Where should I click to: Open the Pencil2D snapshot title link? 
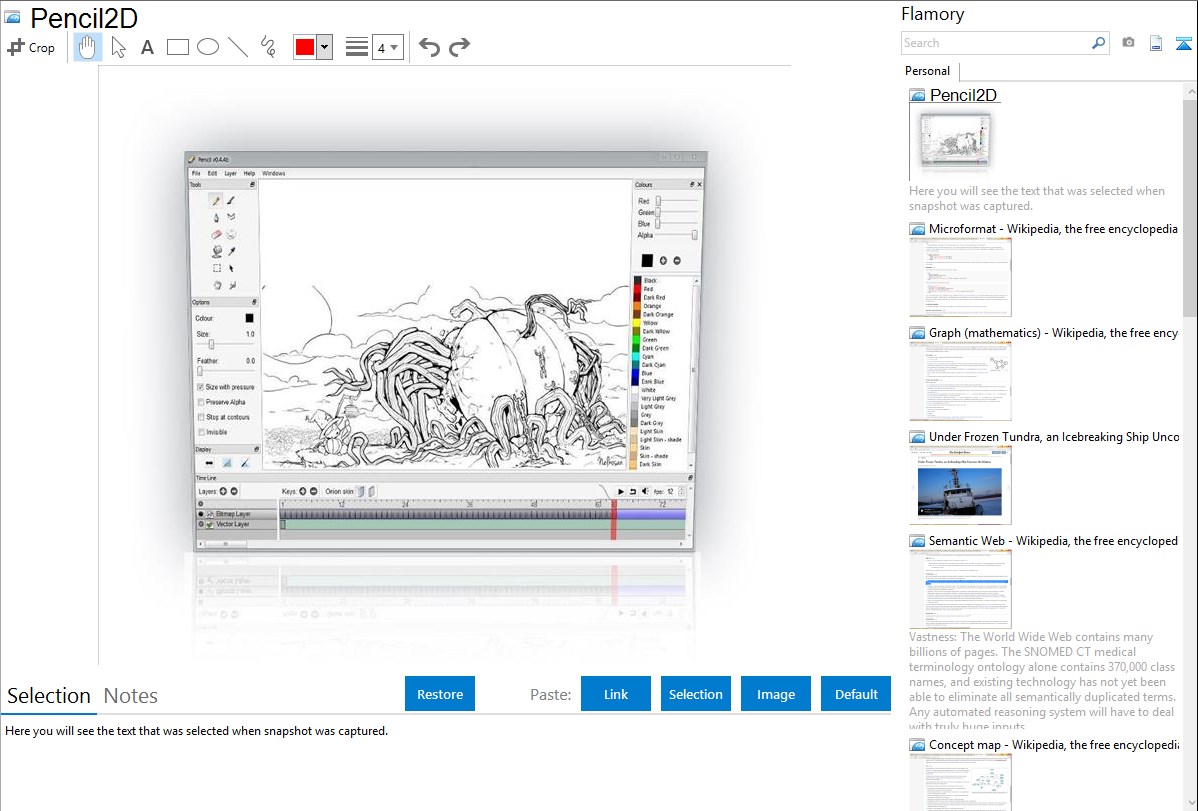tap(963, 95)
